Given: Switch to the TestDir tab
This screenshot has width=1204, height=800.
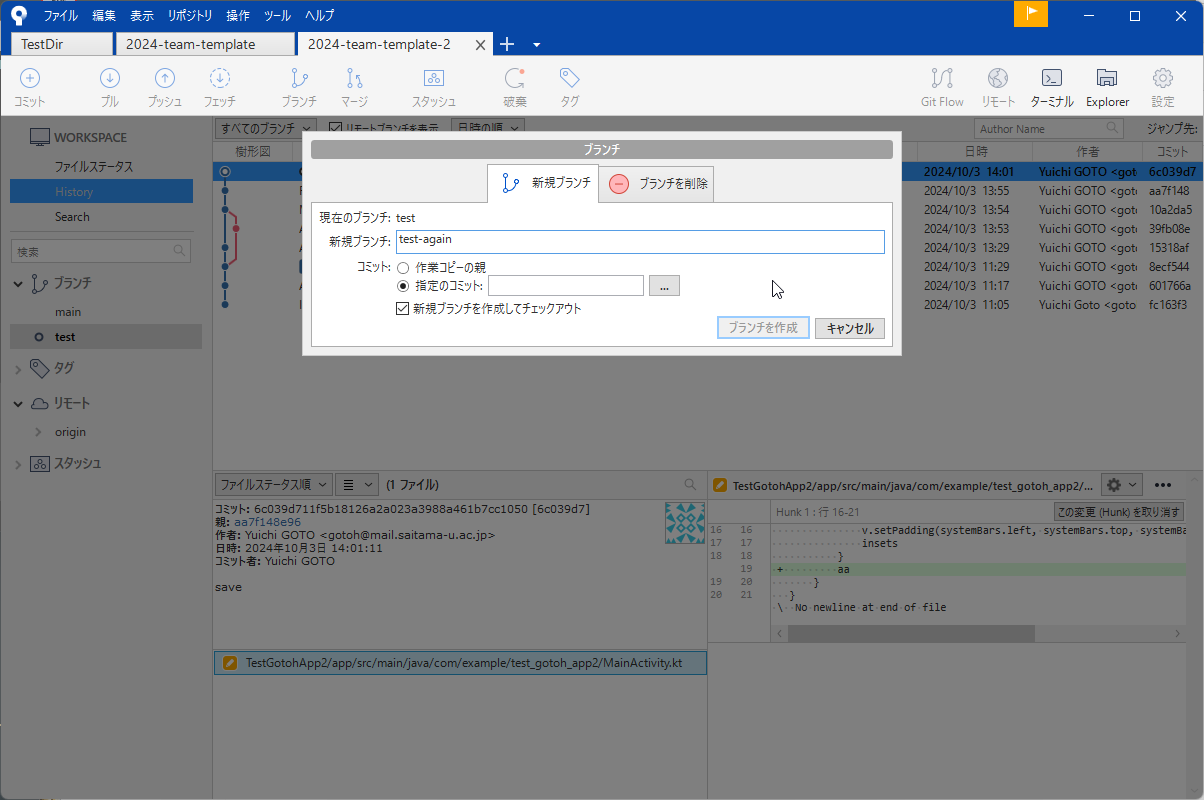Looking at the screenshot, I should pos(62,44).
